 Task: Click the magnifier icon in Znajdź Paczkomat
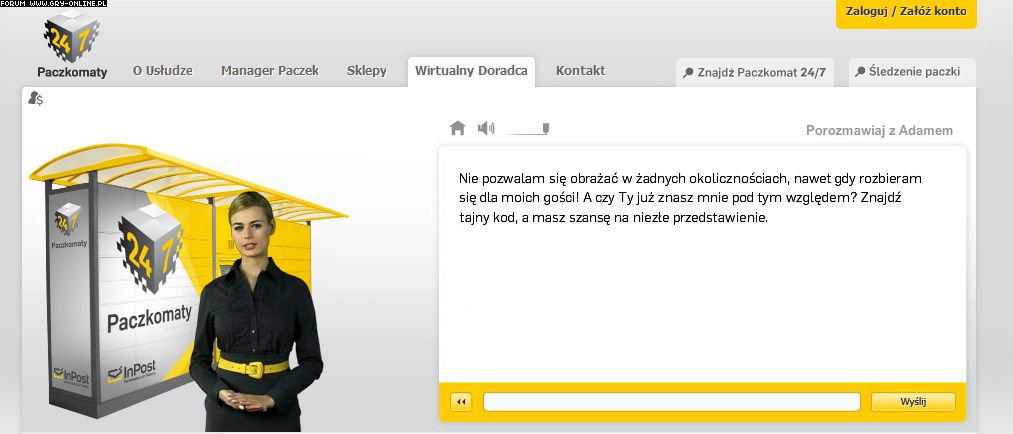tap(689, 72)
